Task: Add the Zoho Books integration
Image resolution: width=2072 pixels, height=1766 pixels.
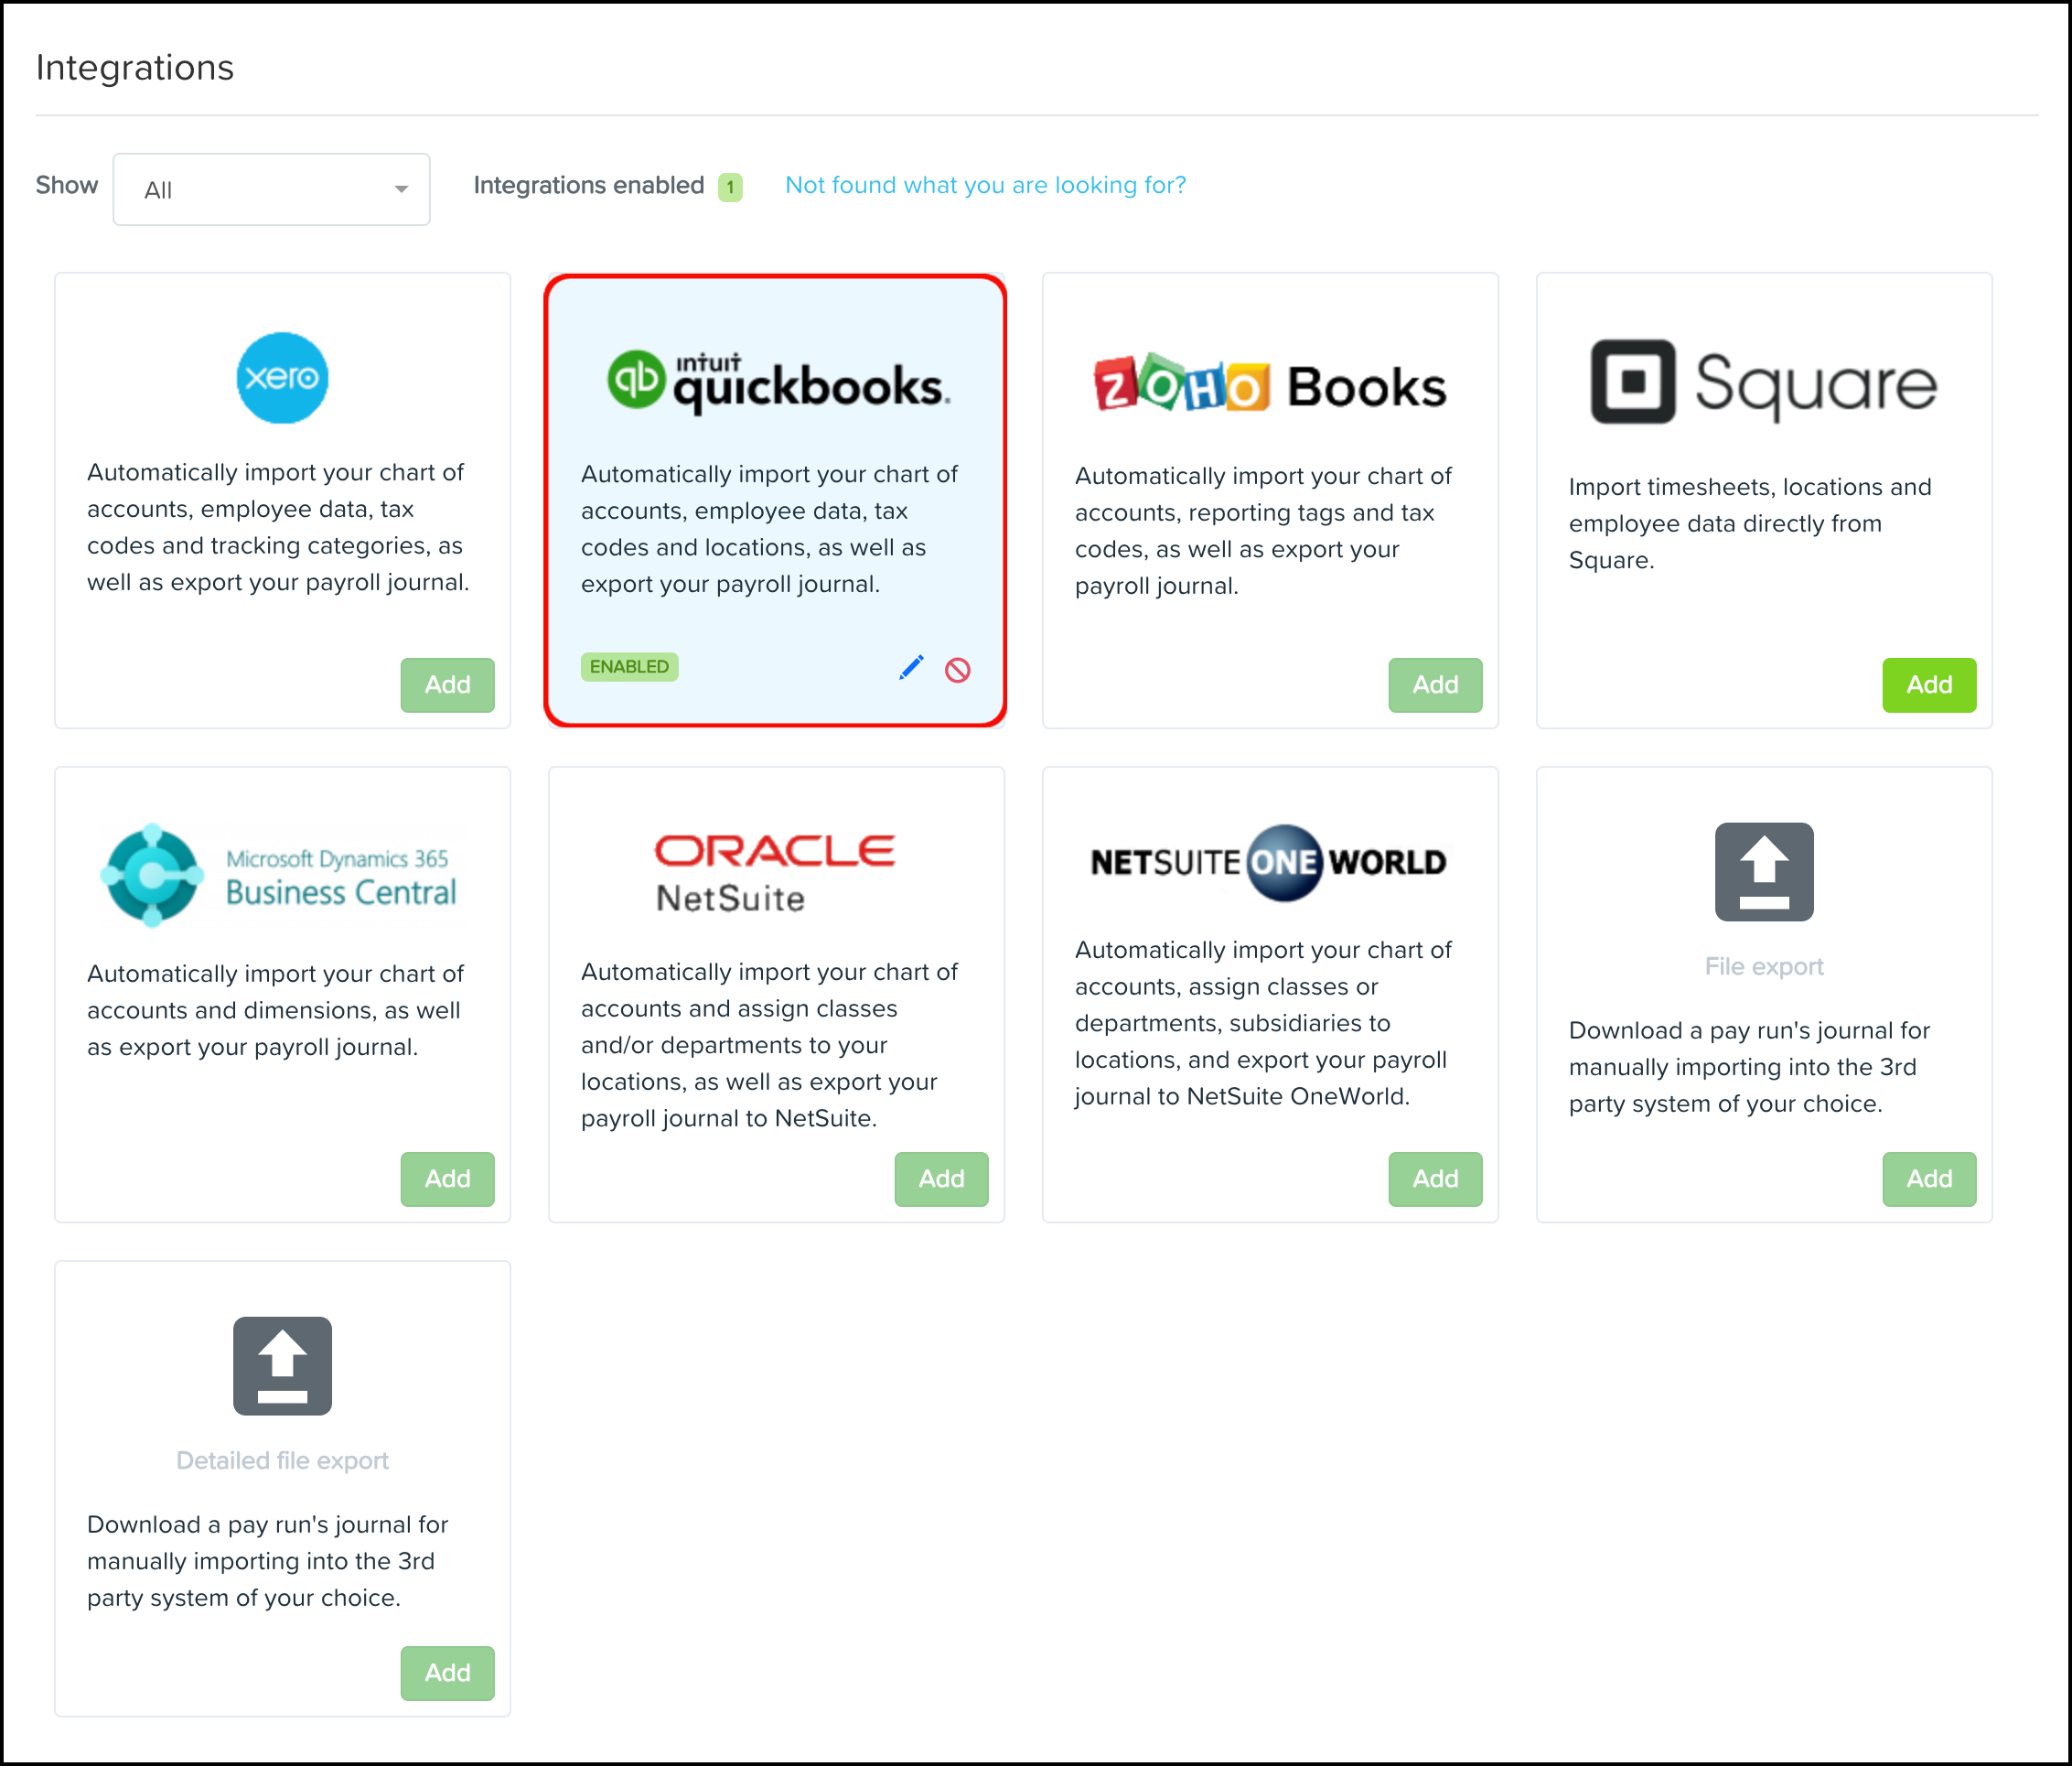Action: click(x=1435, y=685)
